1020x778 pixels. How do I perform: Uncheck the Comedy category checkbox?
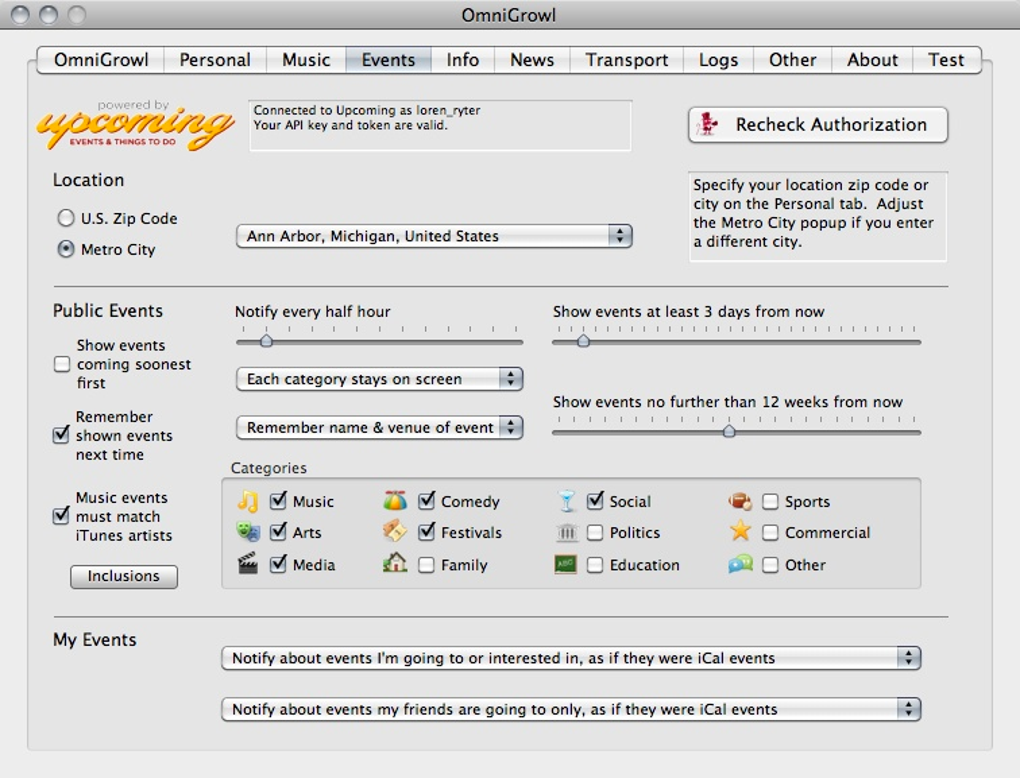[427, 500]
